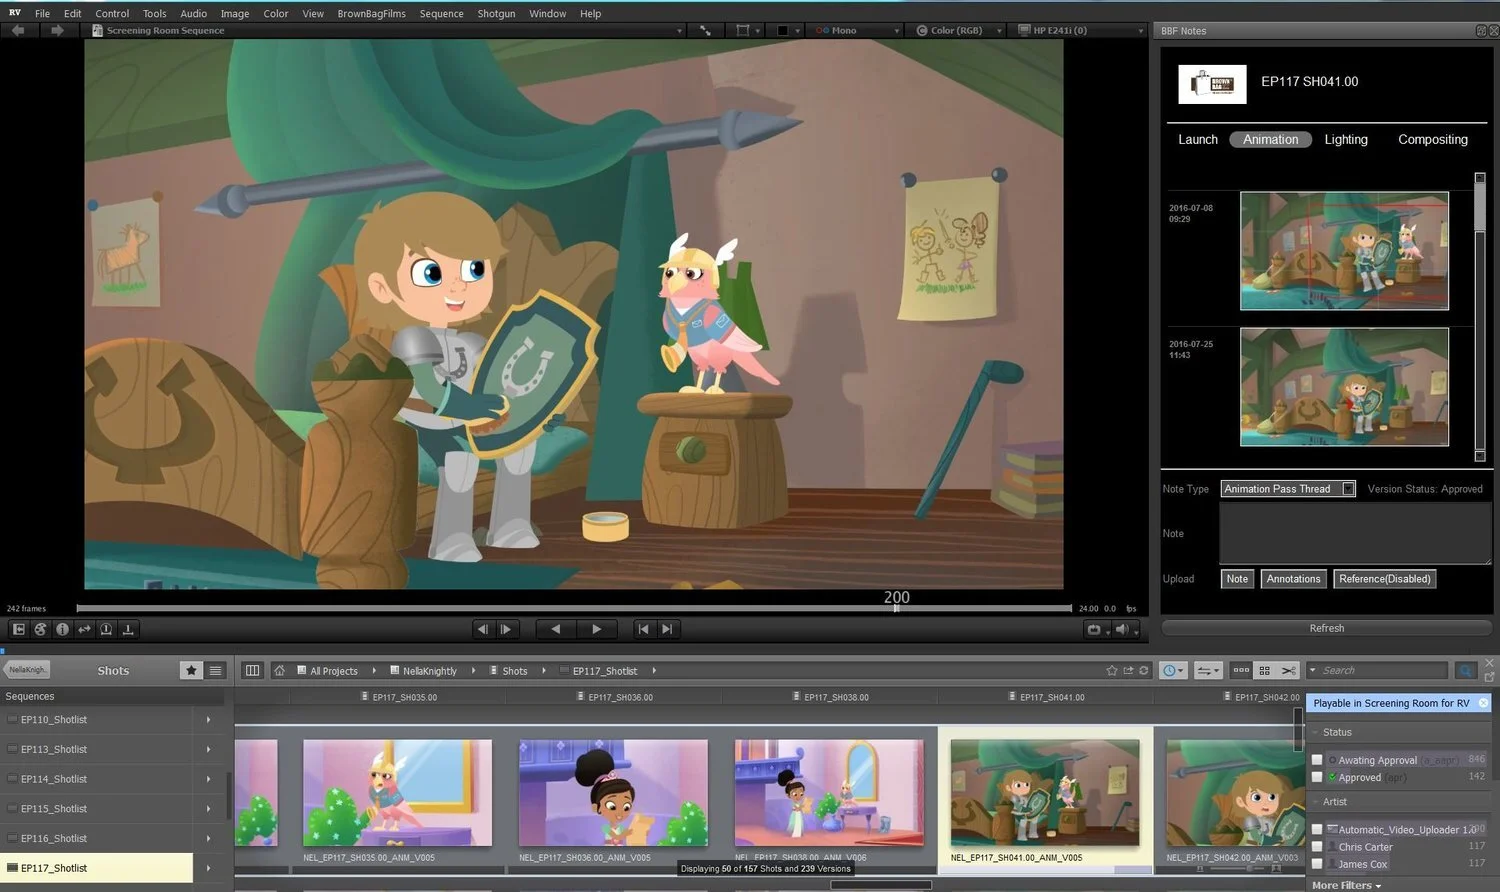
Task: Remove the Playable in Screening Room filter
Action: (x=1484, y=703)
